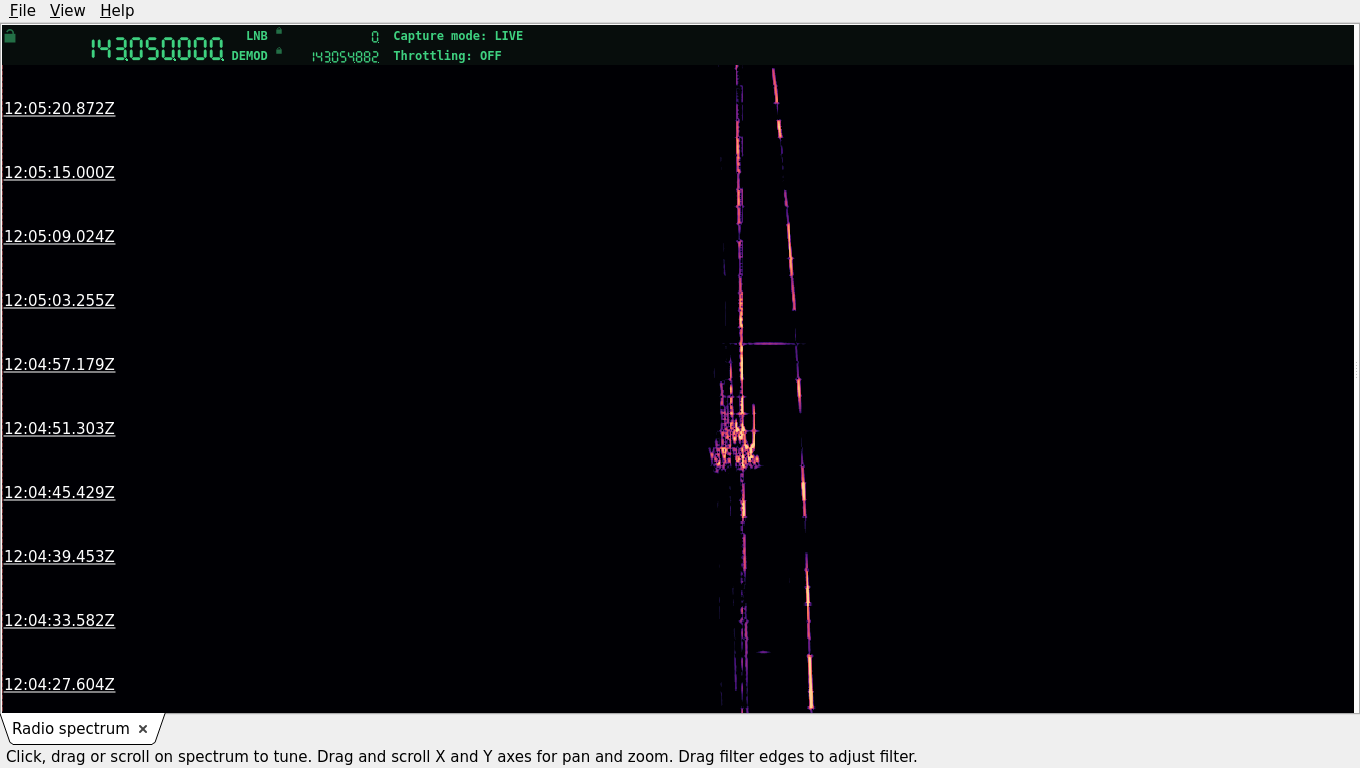Click timestamp 12:04:57.179Z
The image size is (1360, 768).
(60, 365)
